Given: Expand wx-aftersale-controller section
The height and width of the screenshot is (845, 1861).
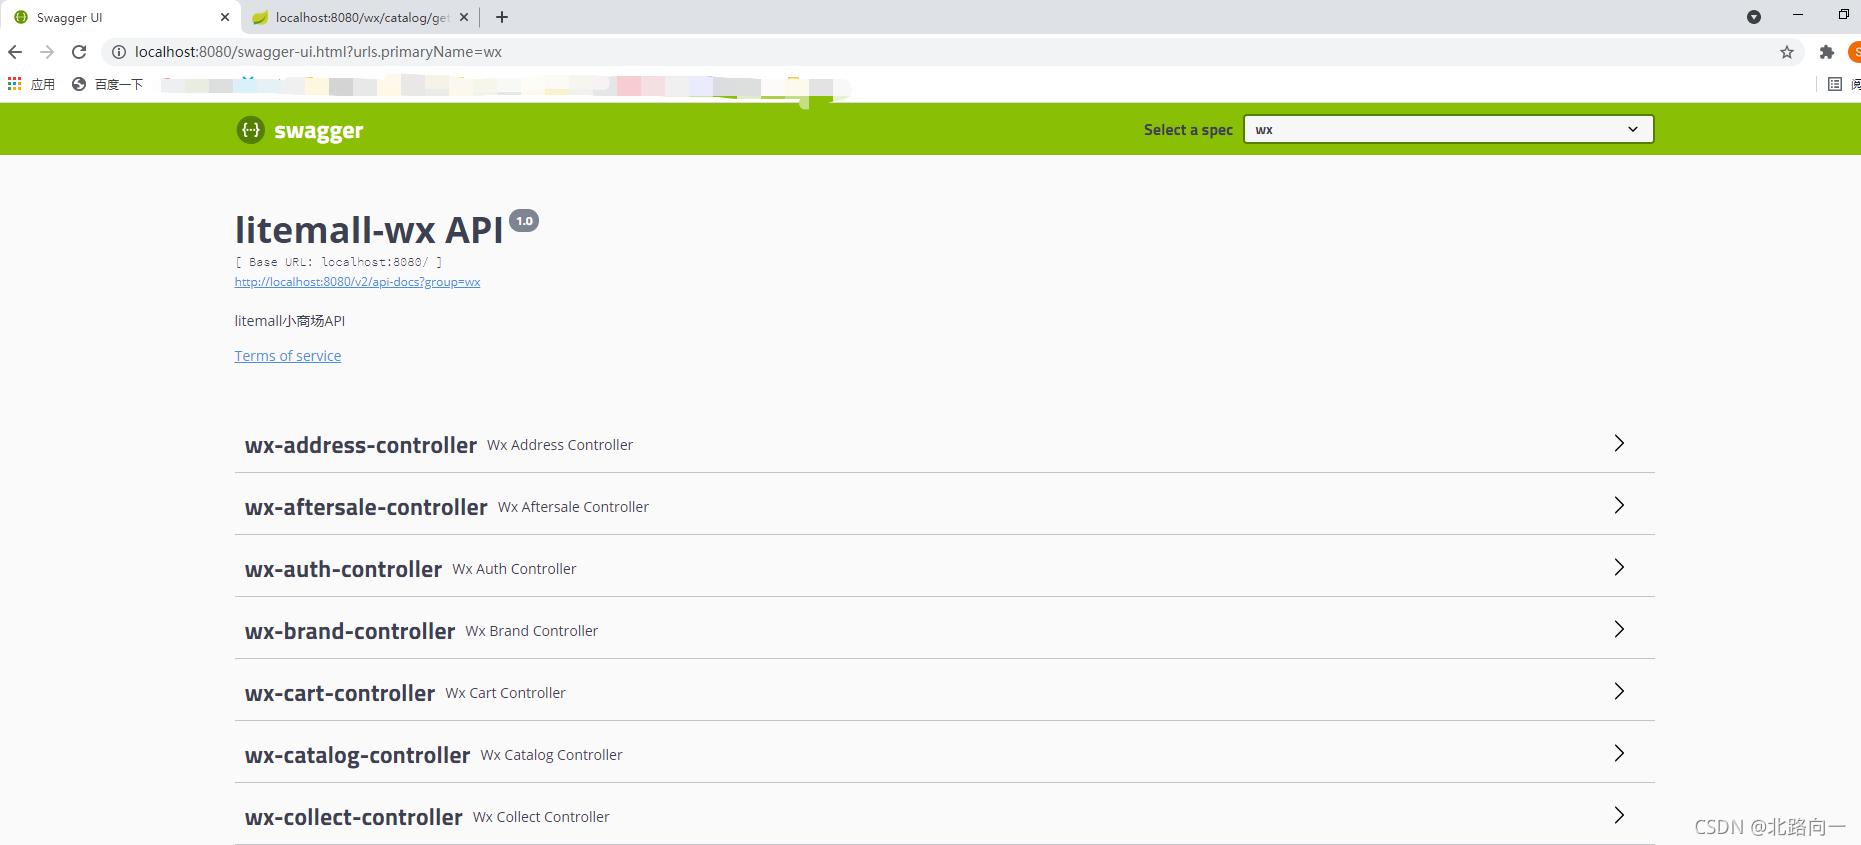Looking at the screenshot, I should click(1619, 505).
